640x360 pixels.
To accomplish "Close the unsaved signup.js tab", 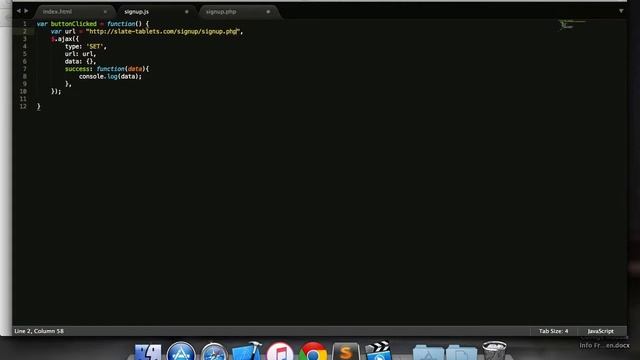I will click(187, 12).
